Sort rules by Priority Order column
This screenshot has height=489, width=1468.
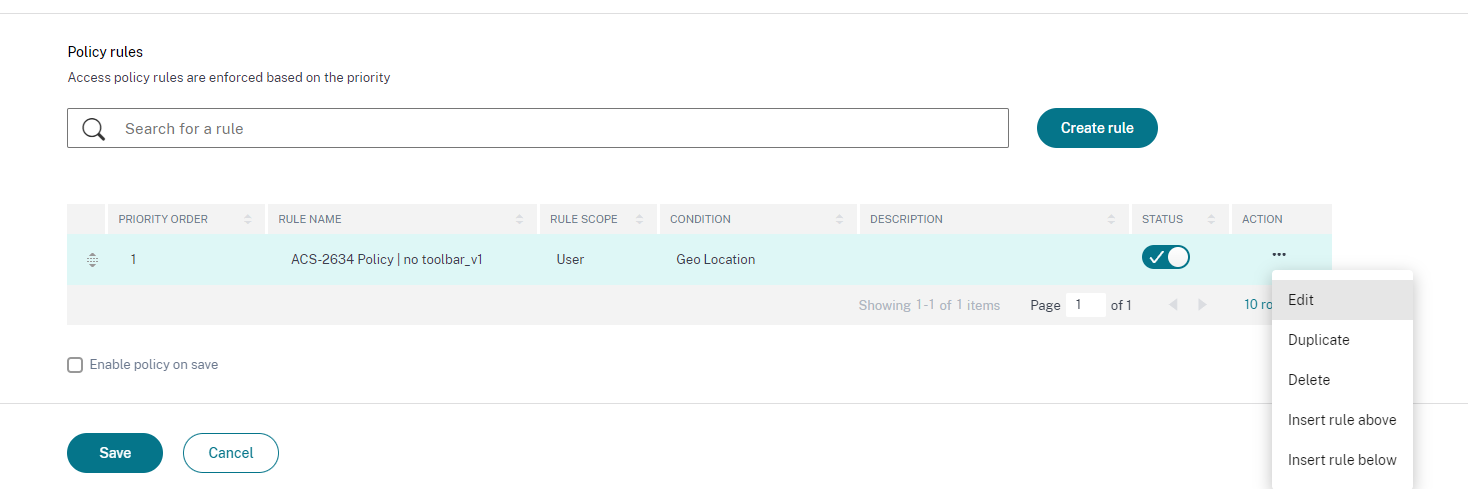point(248,219)
